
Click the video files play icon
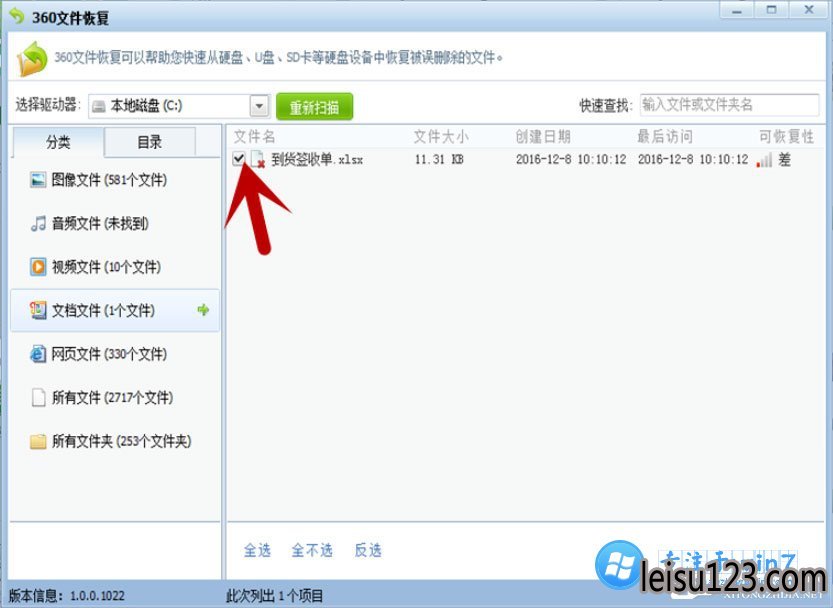[x=38, y=266]
